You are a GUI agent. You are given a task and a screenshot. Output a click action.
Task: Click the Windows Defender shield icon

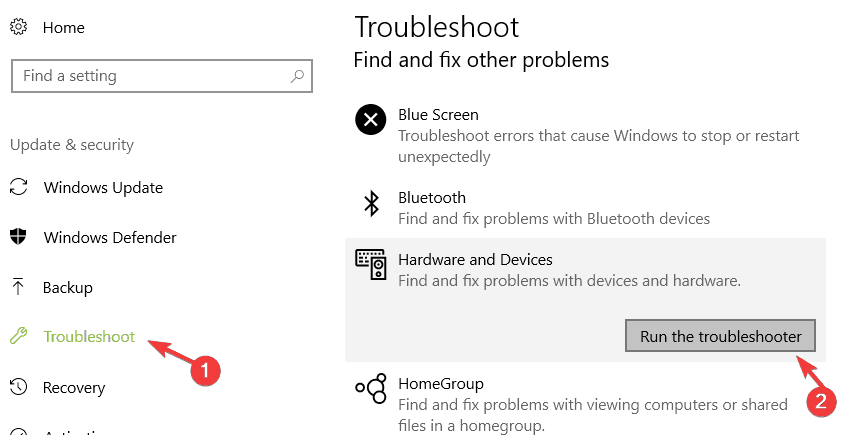point(19,238)
